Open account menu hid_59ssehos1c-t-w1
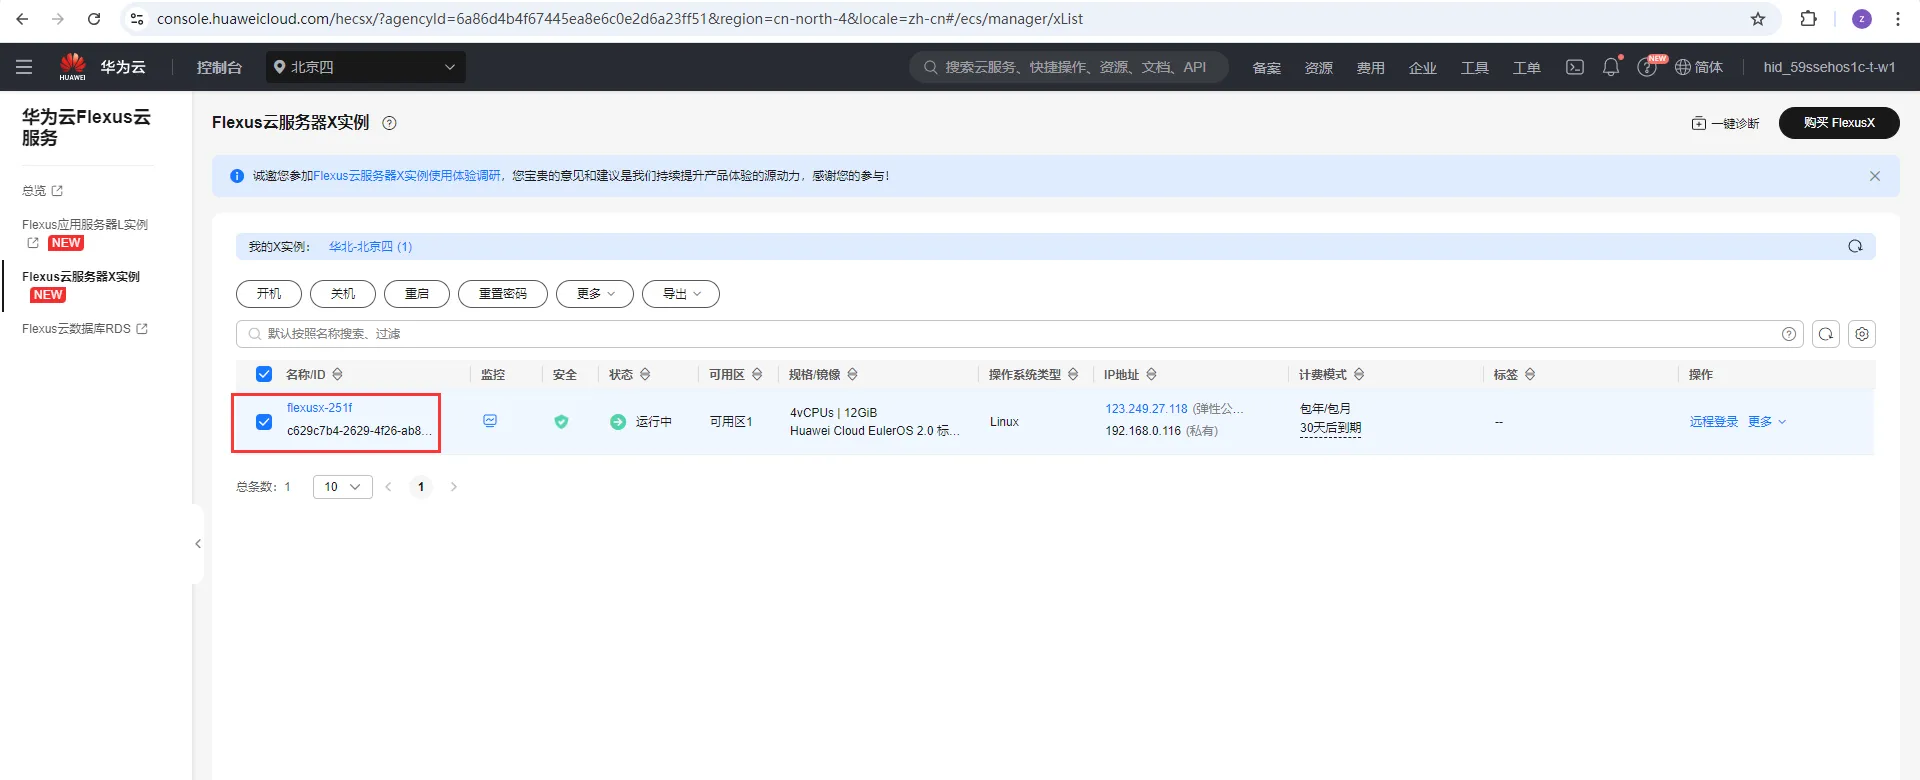Image resolution: width=1920 pixels, height=780 pixels. coord(1829,67)
